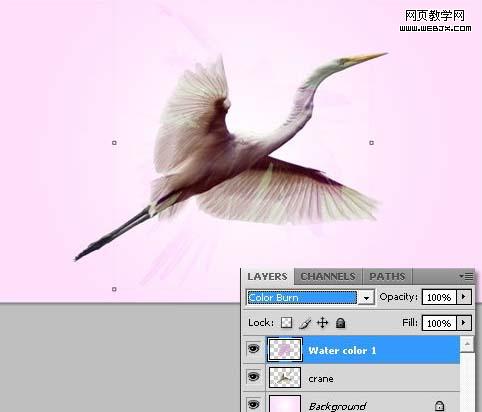The height and width of the screenshot is (412, 482).
Task: Click the upper-left transform handle
Action: [x=114, y=143]
